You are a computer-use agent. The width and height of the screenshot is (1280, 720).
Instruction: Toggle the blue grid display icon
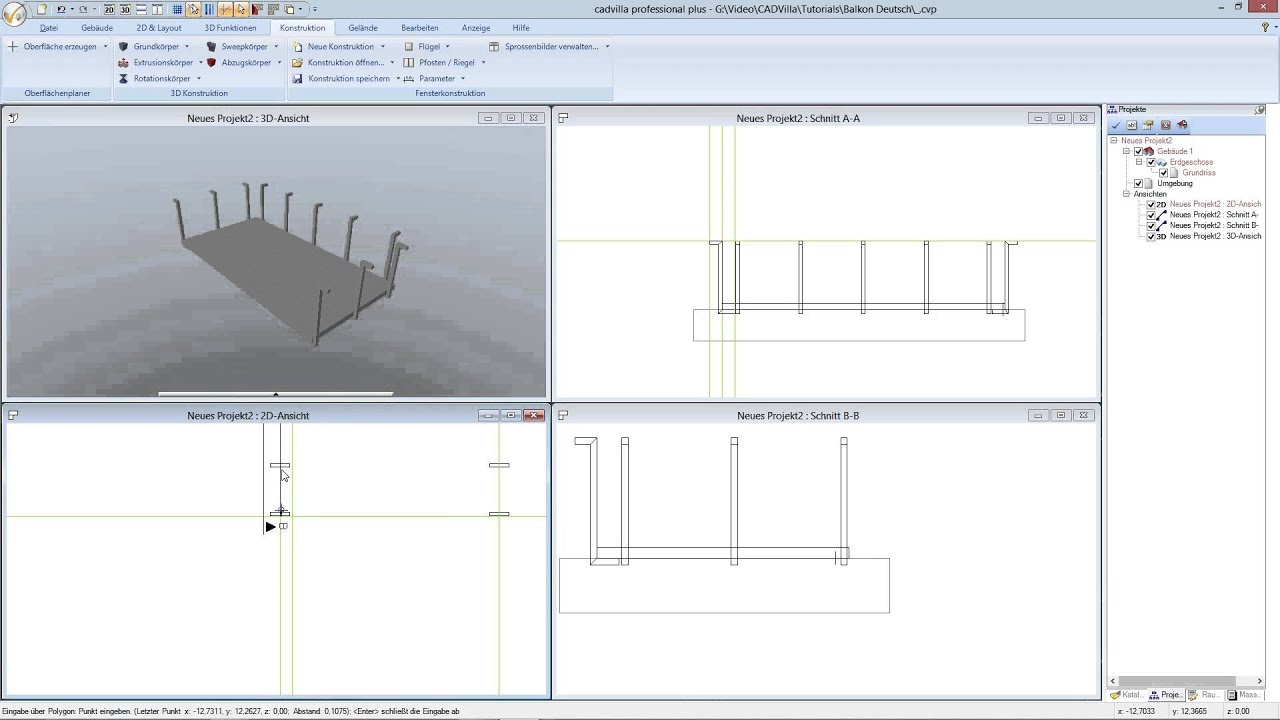(x=177, y=9)
